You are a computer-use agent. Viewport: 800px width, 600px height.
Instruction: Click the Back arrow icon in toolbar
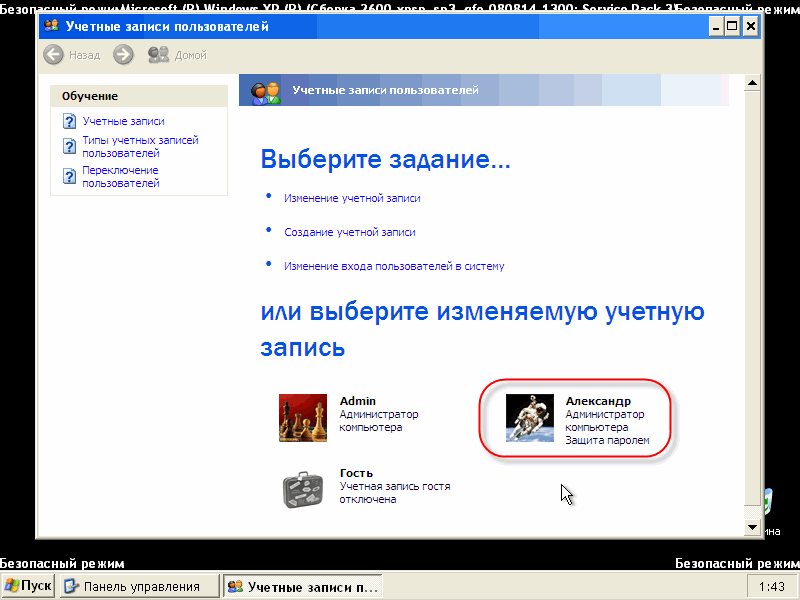tap(53, 55)
